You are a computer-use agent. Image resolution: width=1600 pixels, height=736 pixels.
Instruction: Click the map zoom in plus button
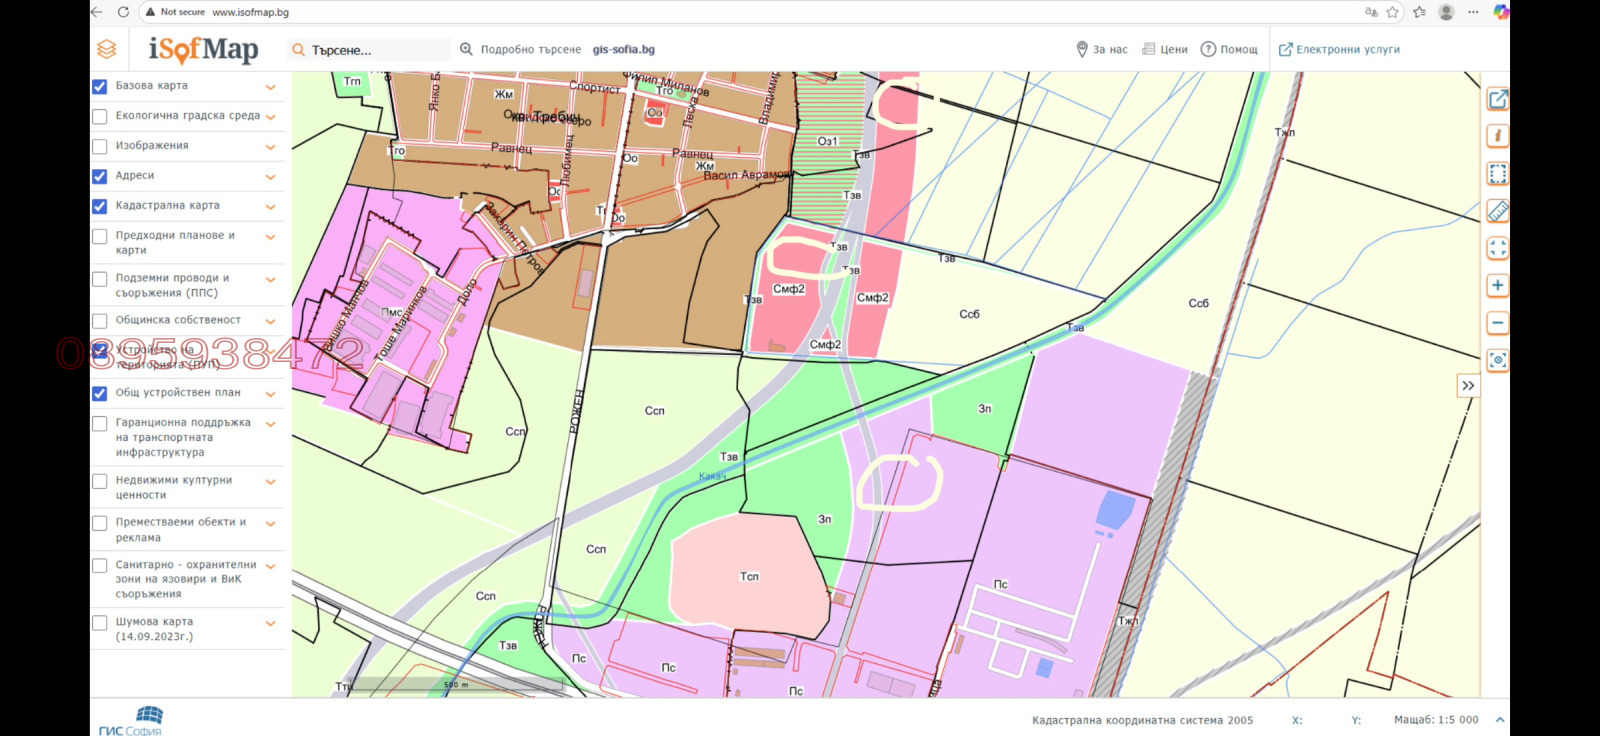[1497, 286]
